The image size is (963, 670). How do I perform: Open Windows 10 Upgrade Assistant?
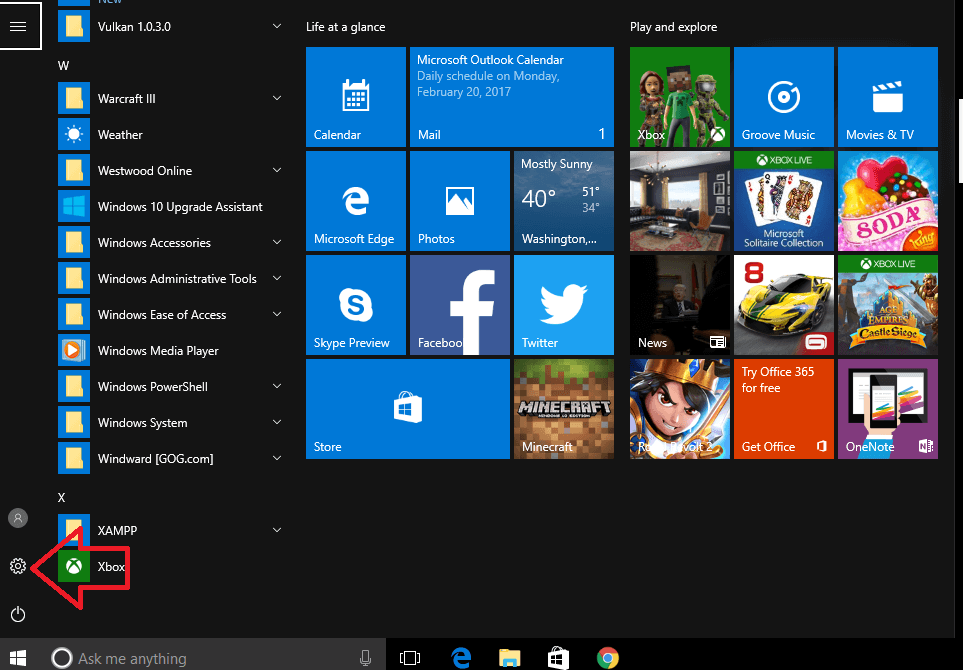170,206
